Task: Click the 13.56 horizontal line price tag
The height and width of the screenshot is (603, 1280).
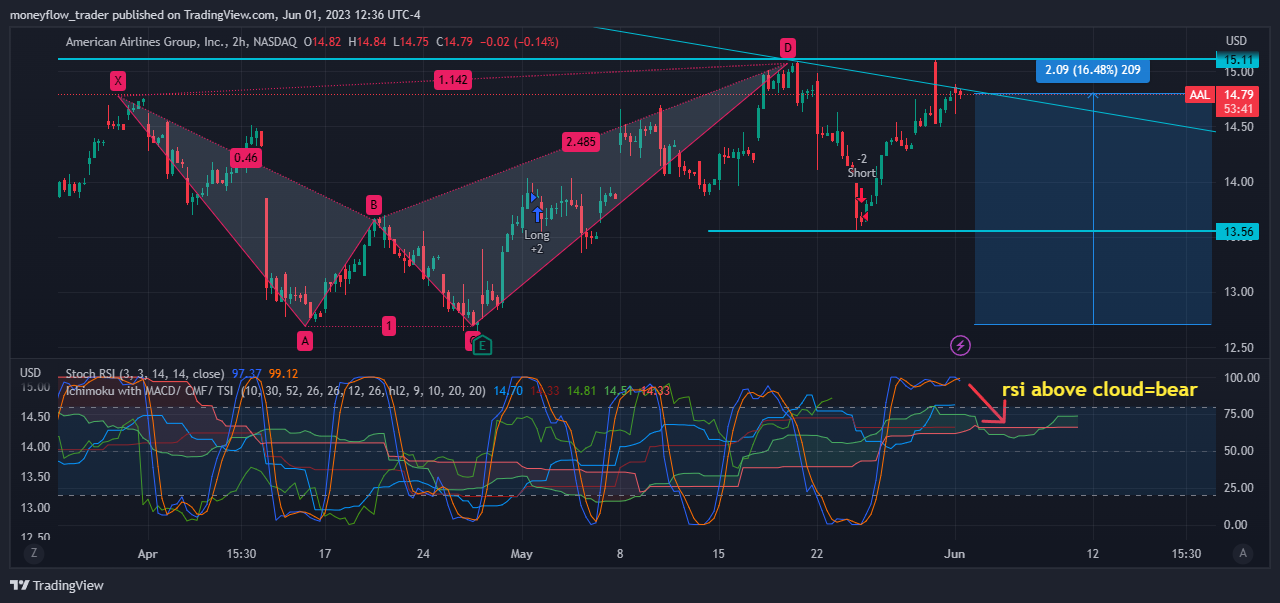Action: point(1236,231)
